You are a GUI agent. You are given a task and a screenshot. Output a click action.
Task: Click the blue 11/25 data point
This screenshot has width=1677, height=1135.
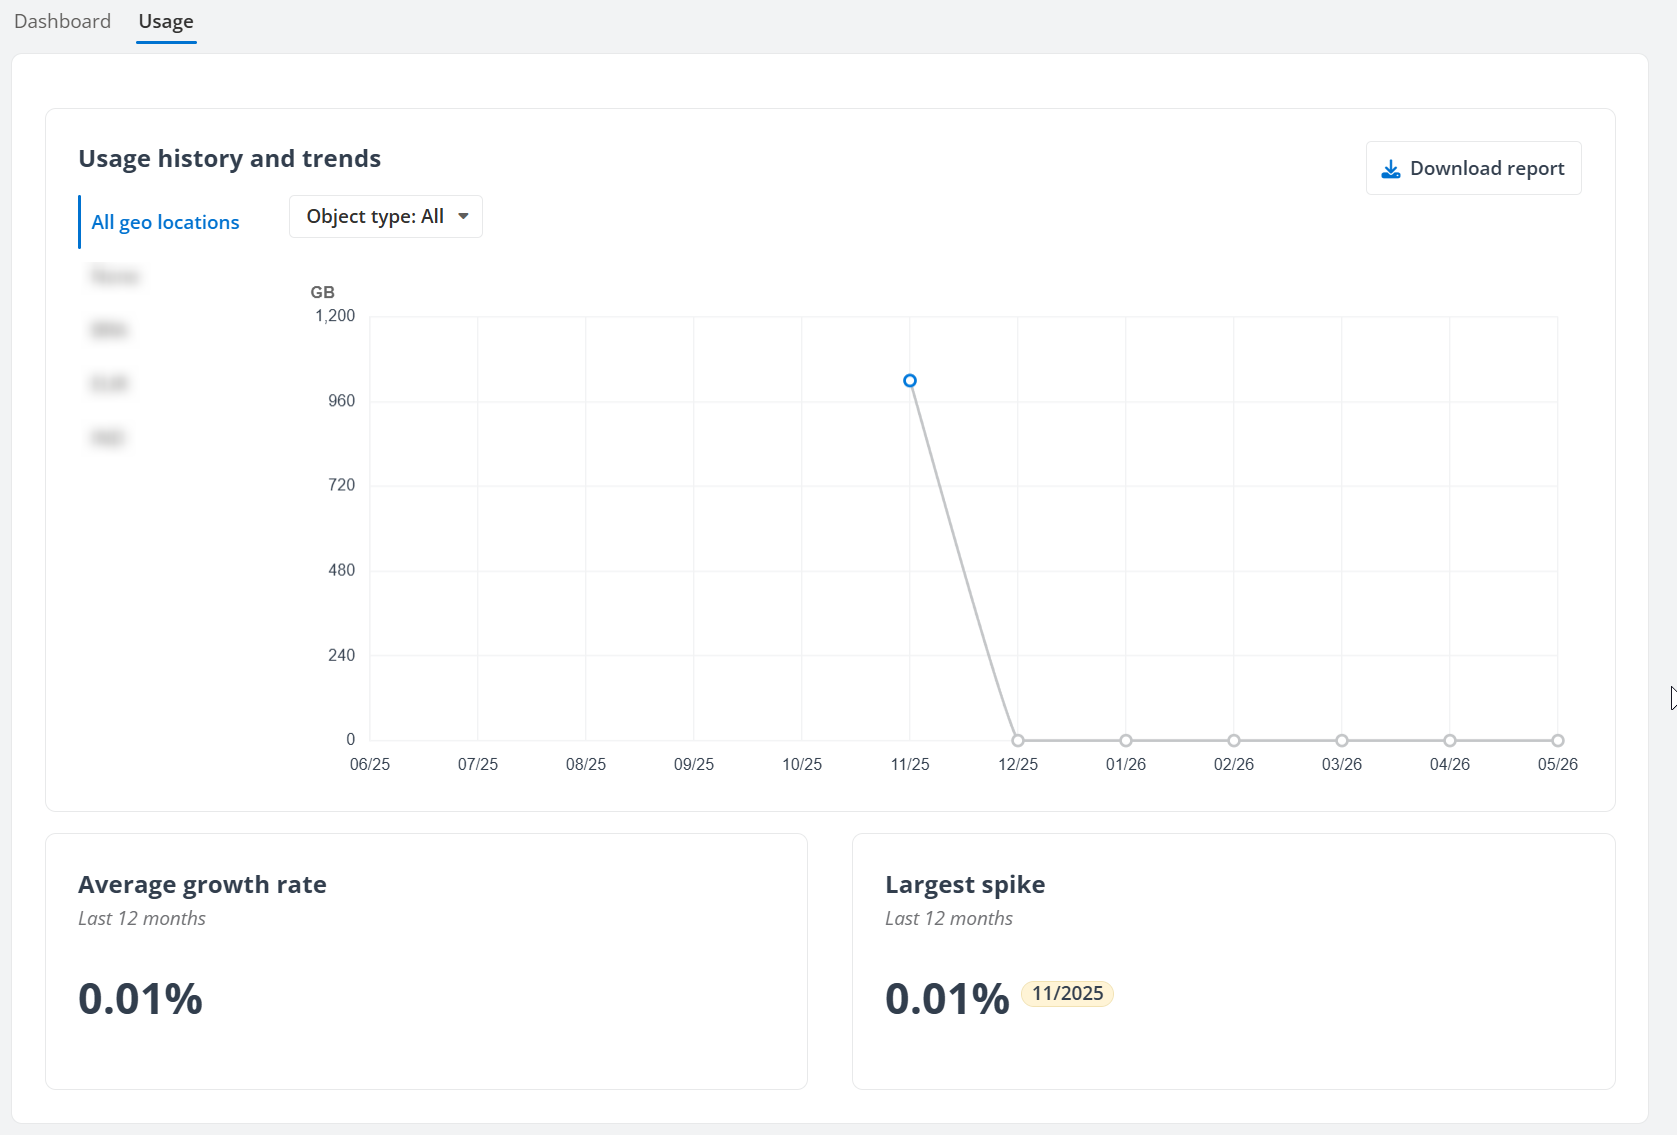(x=910, y=381)
